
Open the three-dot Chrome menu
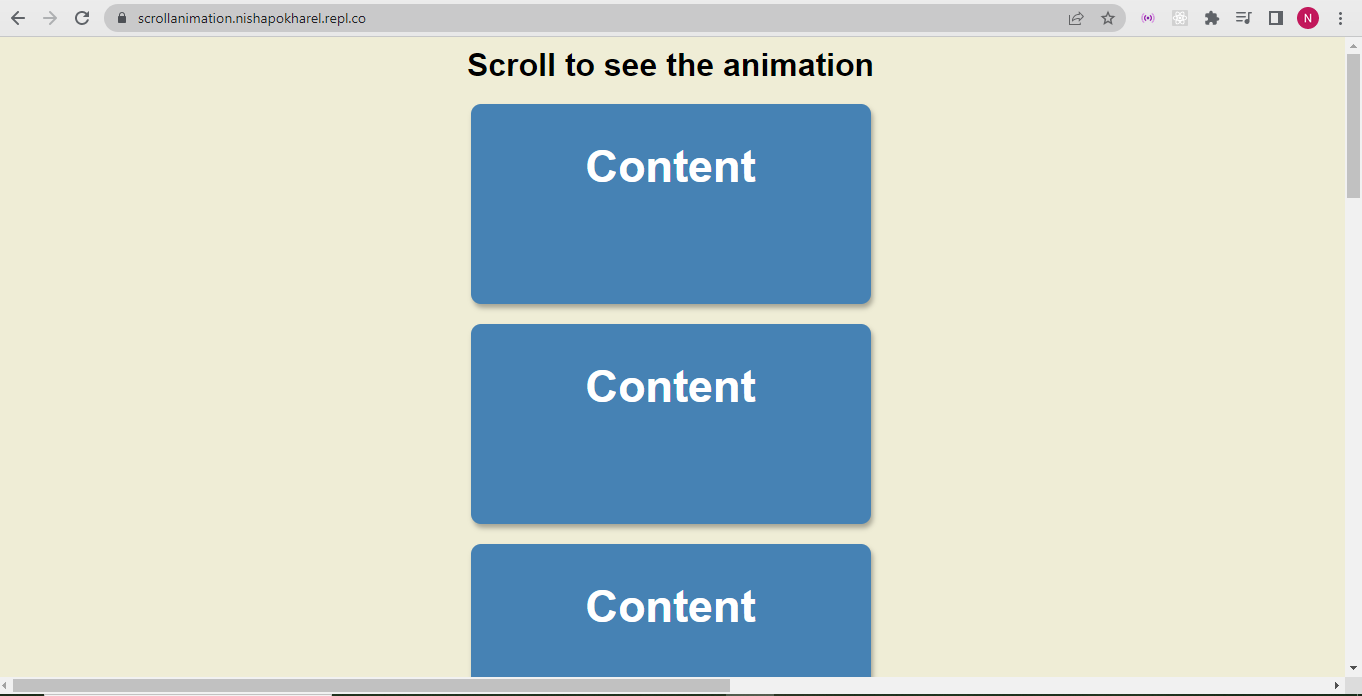coord(1340,17)
